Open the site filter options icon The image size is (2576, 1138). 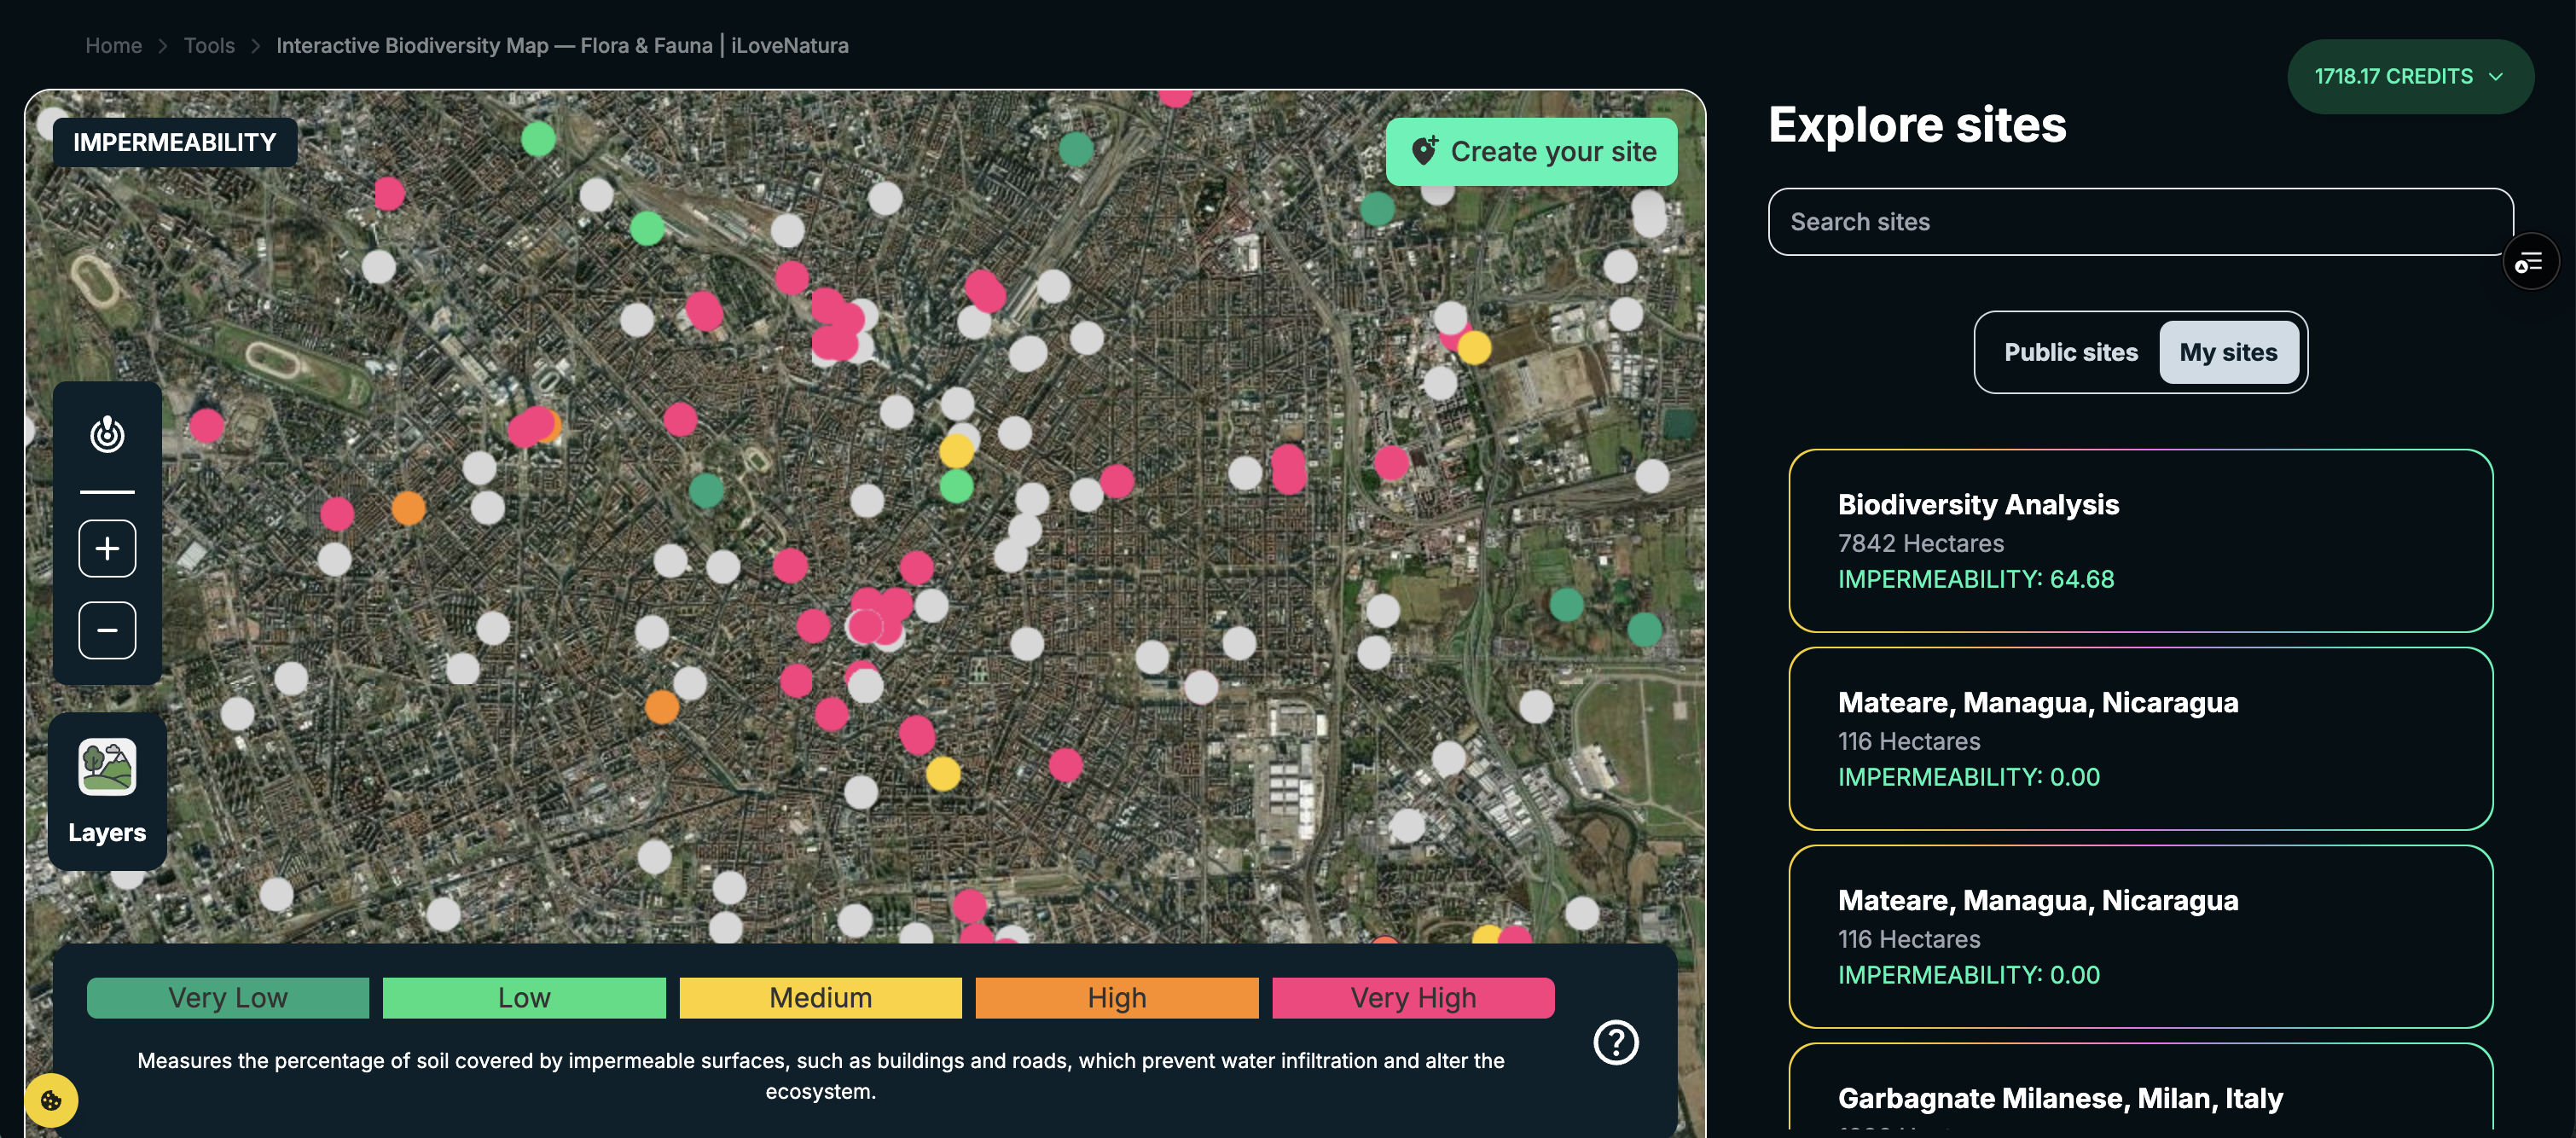2530,262
